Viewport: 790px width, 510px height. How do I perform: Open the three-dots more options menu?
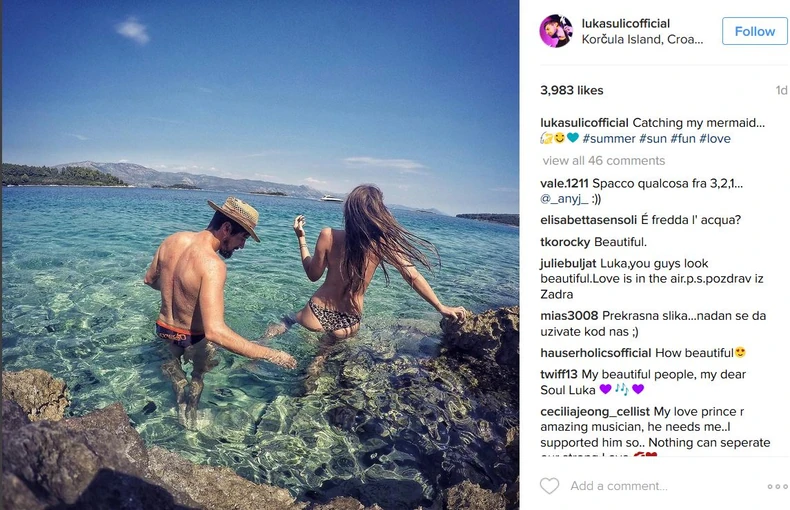click(777, 486)
